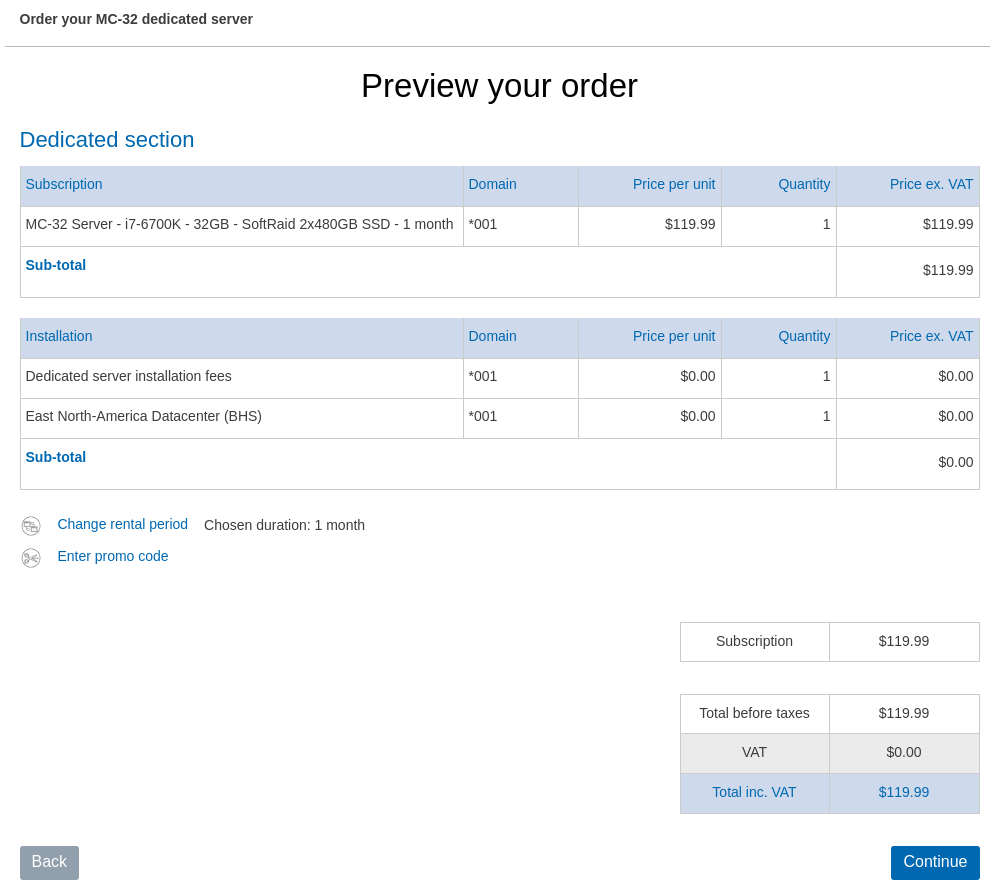Click the Chosen duration: 1 month text

(x=284, y=525)
